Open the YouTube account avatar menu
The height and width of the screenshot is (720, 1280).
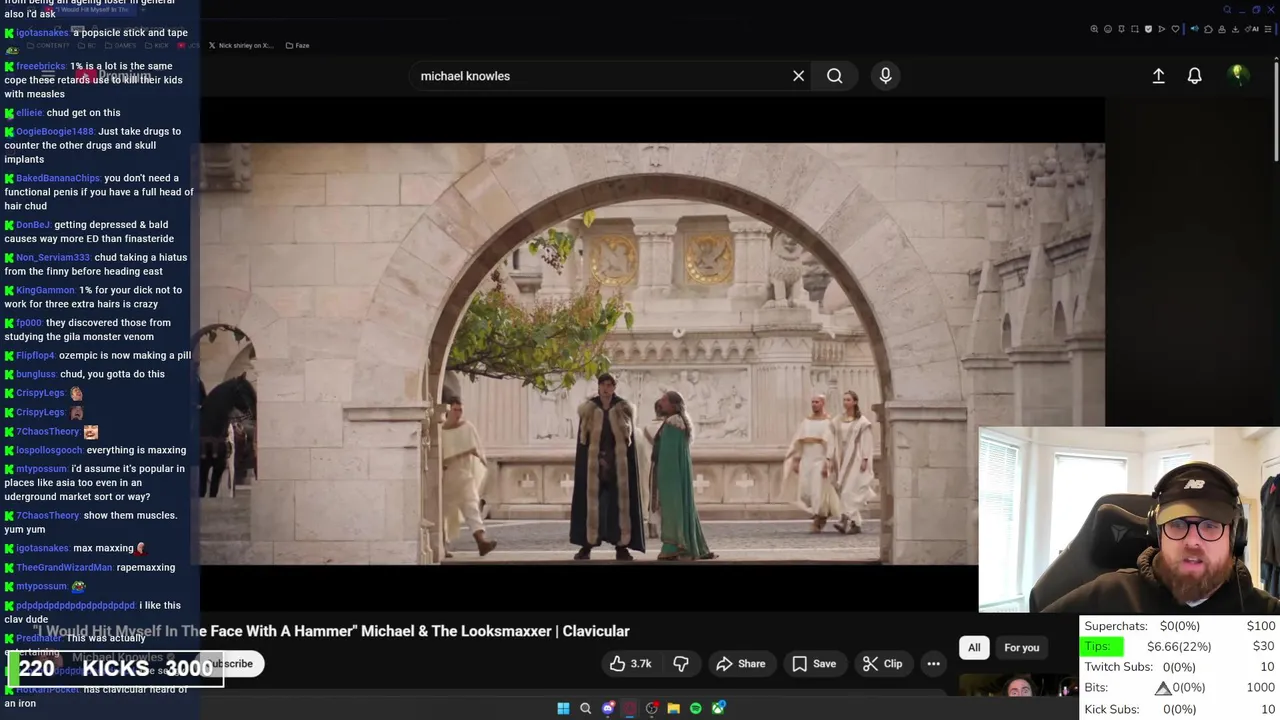point(1237,75)
